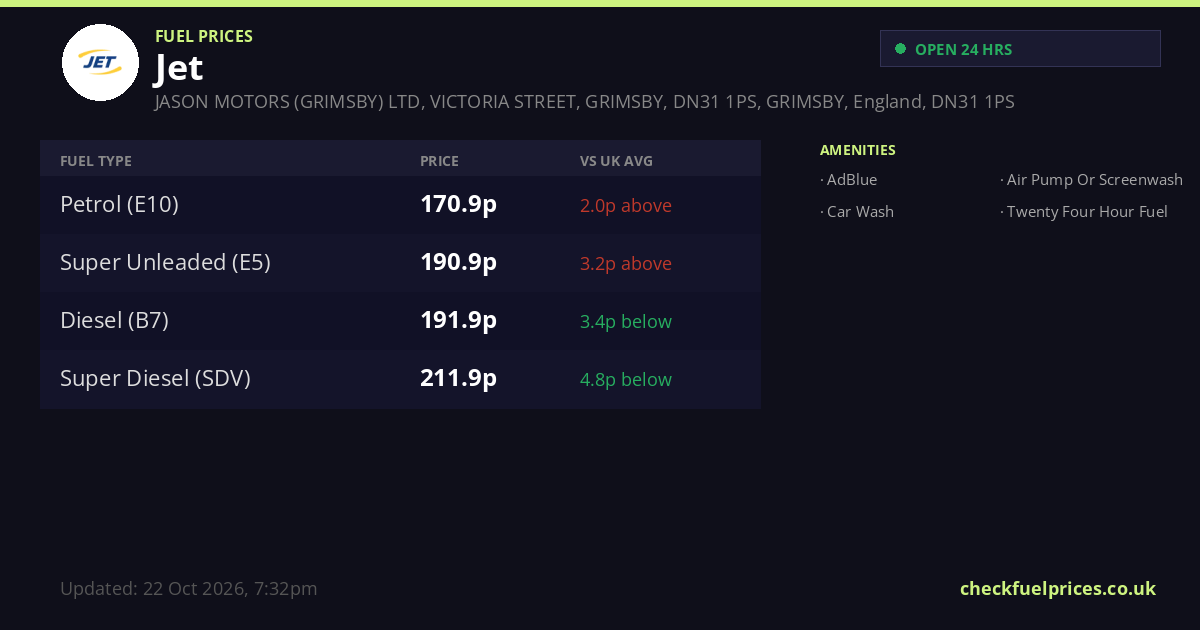Image resolution: width=1200 pixels, height=630 pixels.
Task: Click the PRICE column header
Action: tap(439, 161)
